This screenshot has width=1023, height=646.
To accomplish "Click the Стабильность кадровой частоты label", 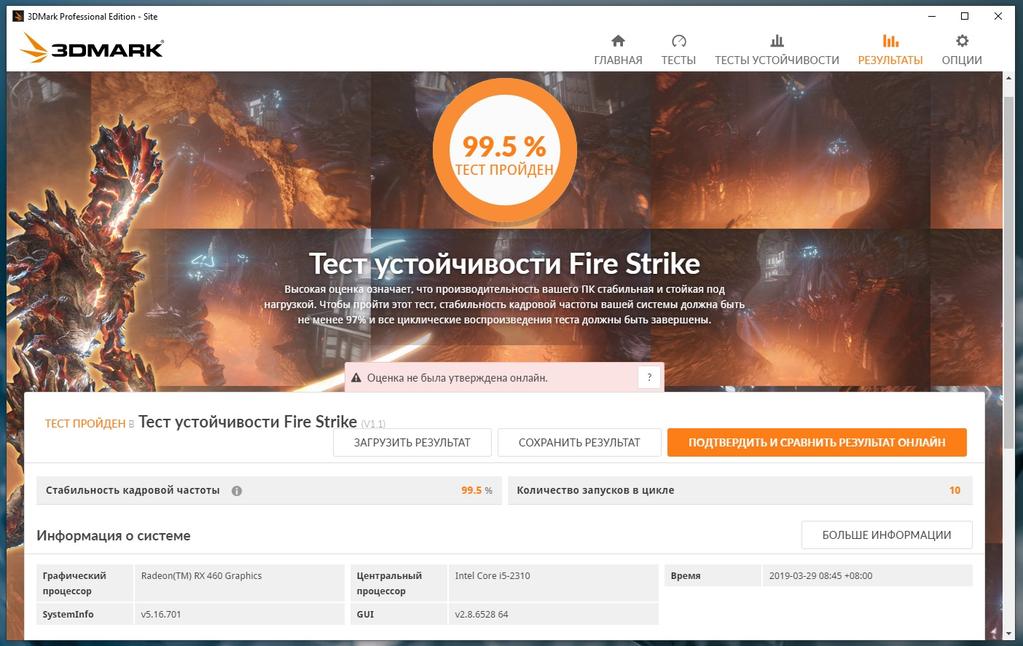I will coord(132,490).
